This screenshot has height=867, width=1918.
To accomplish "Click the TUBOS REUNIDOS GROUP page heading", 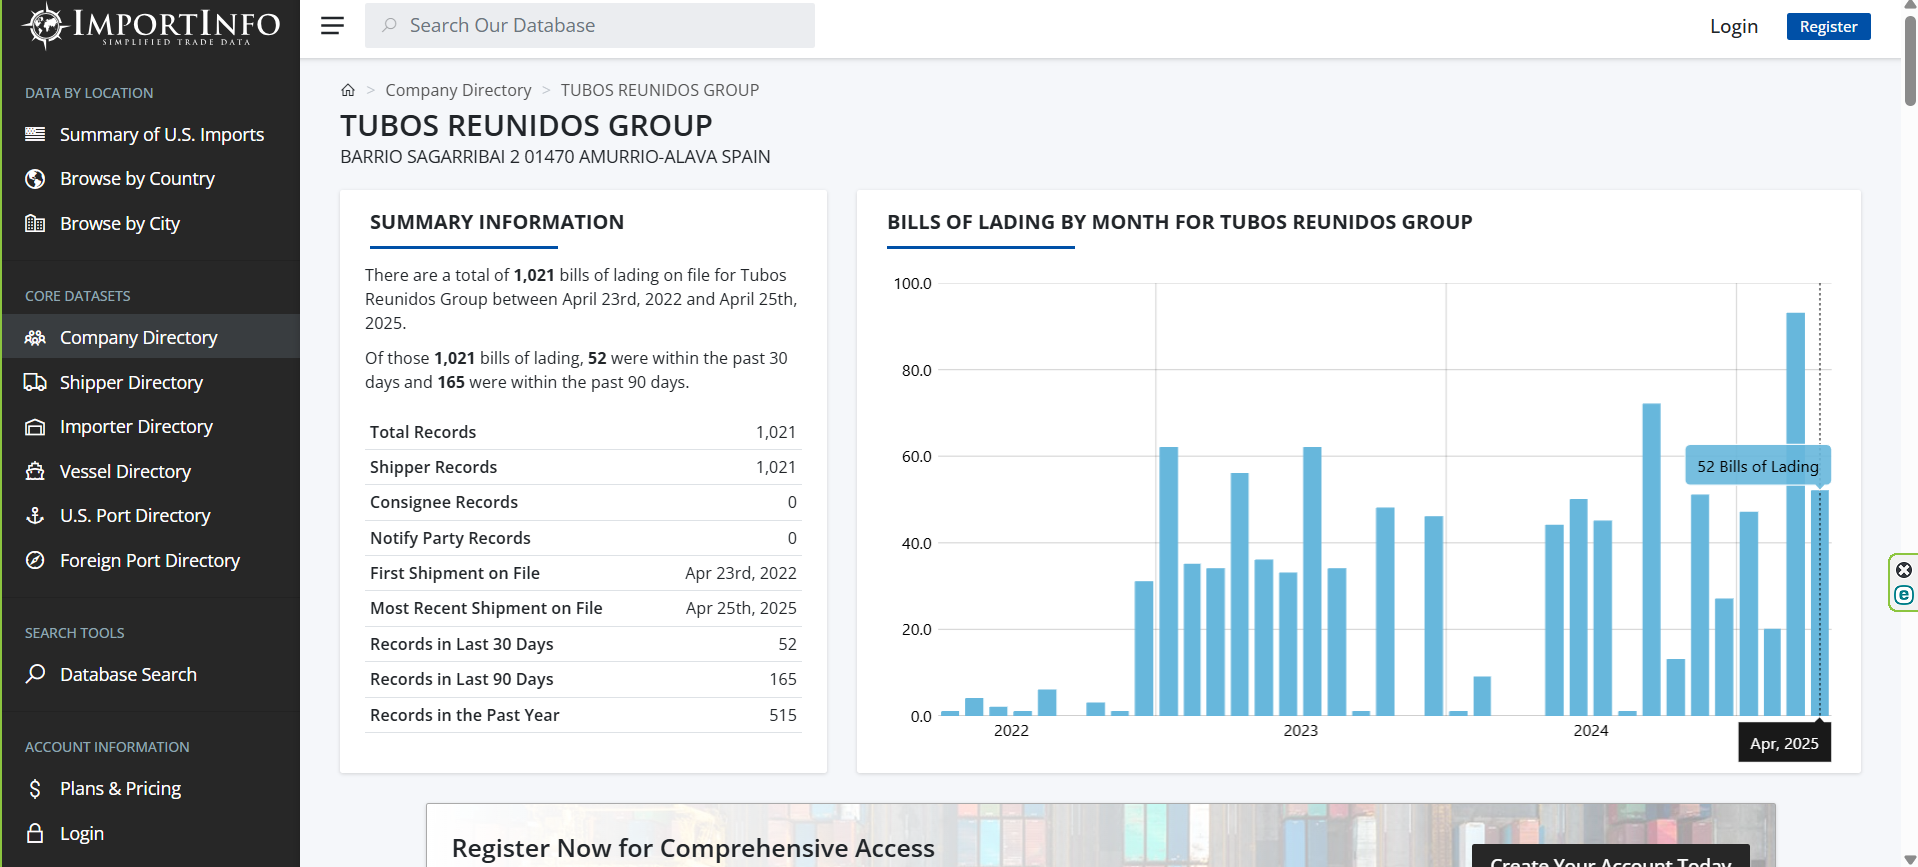I will coord(526,126).
